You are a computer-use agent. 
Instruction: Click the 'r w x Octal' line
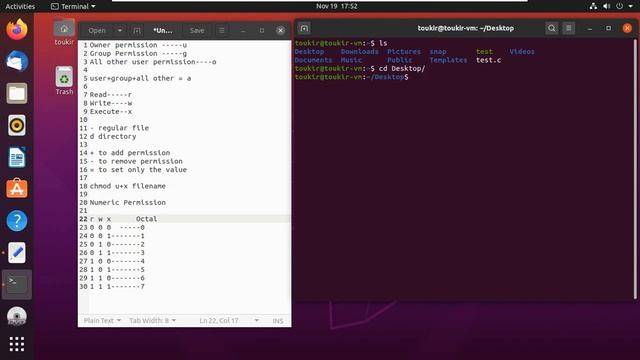tap(123, 219)
